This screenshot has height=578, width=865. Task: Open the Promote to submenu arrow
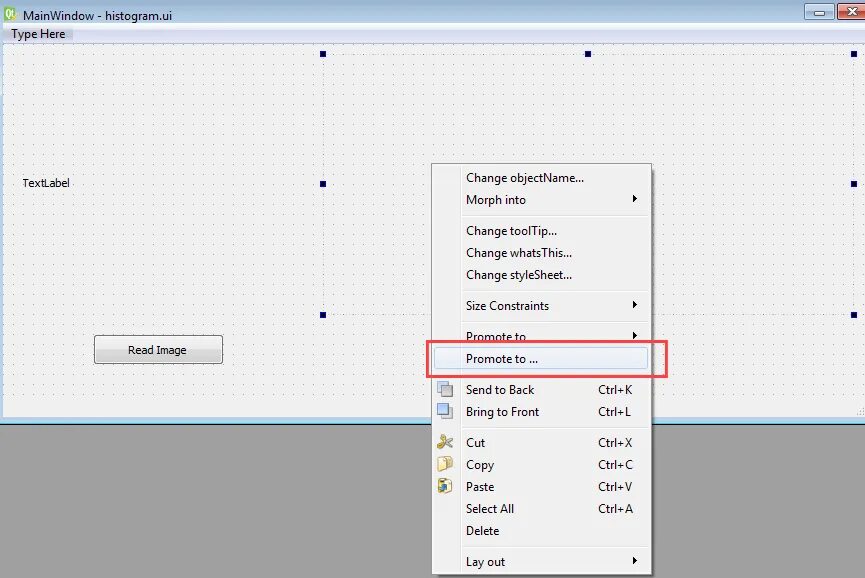tap(635, 335)
